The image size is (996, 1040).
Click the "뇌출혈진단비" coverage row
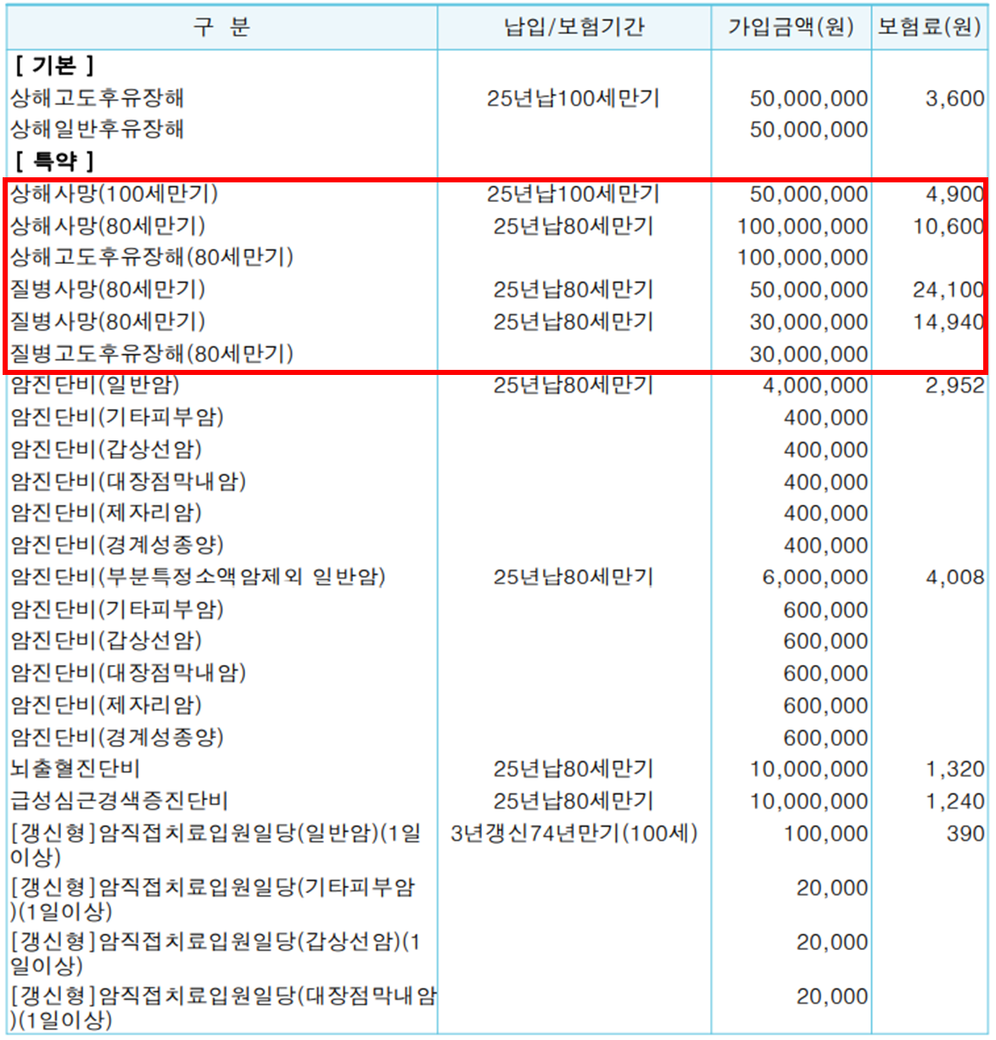pyautogui.click(x=75, y=769)
